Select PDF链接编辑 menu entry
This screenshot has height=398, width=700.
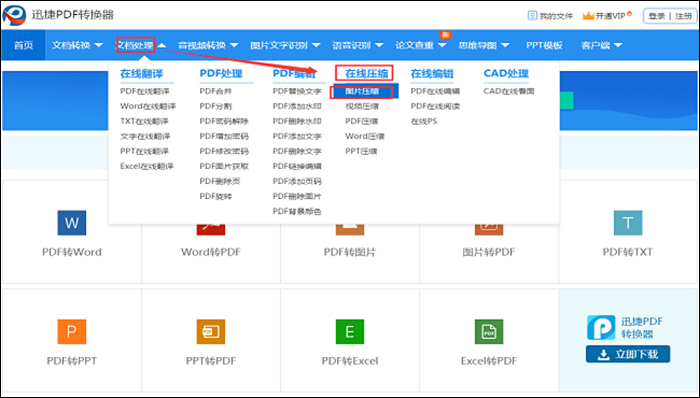click(297, 166)
